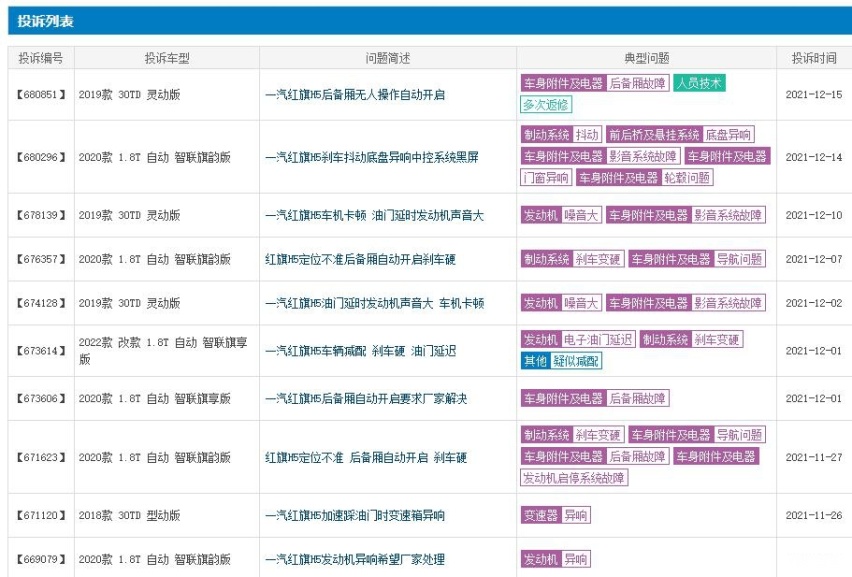Open complaint 红旗H5定位不准后备厢自动开启刹车硬
Screen dimensions: 852x577
360,260
